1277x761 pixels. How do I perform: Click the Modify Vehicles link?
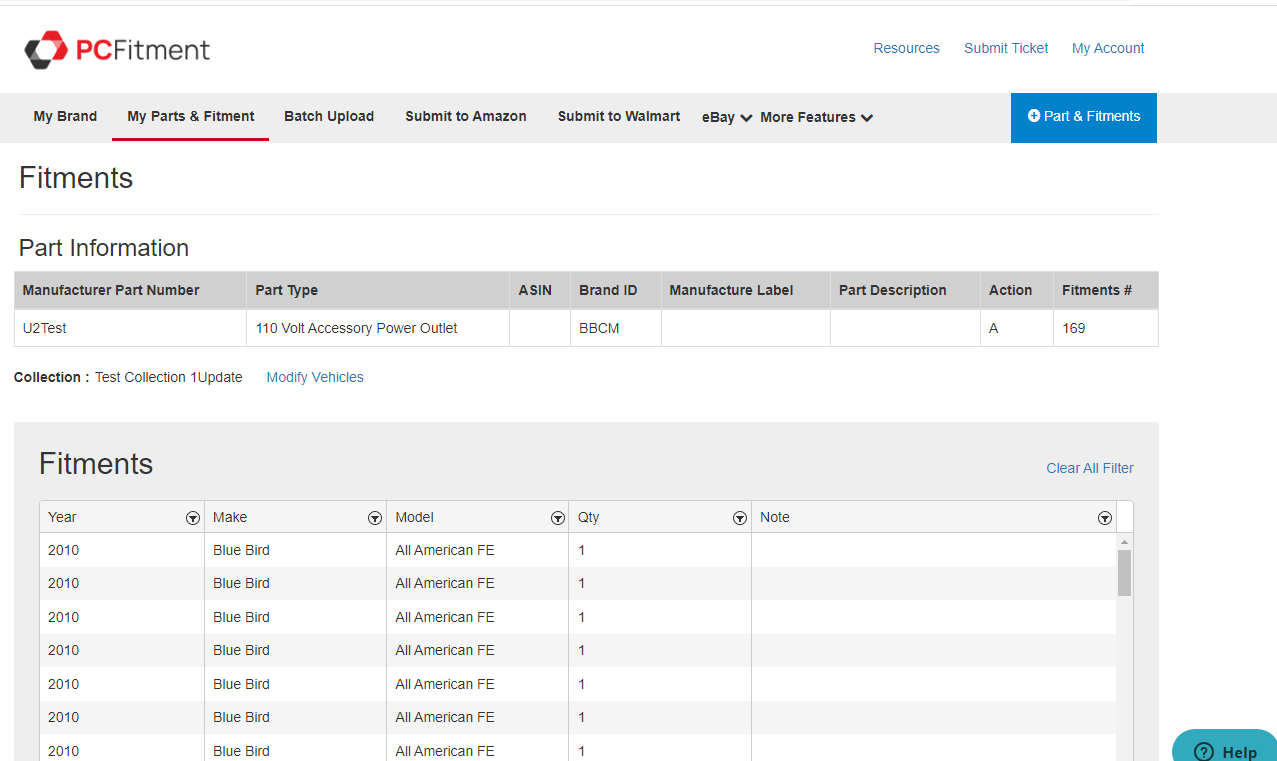(x=315, y=378)
